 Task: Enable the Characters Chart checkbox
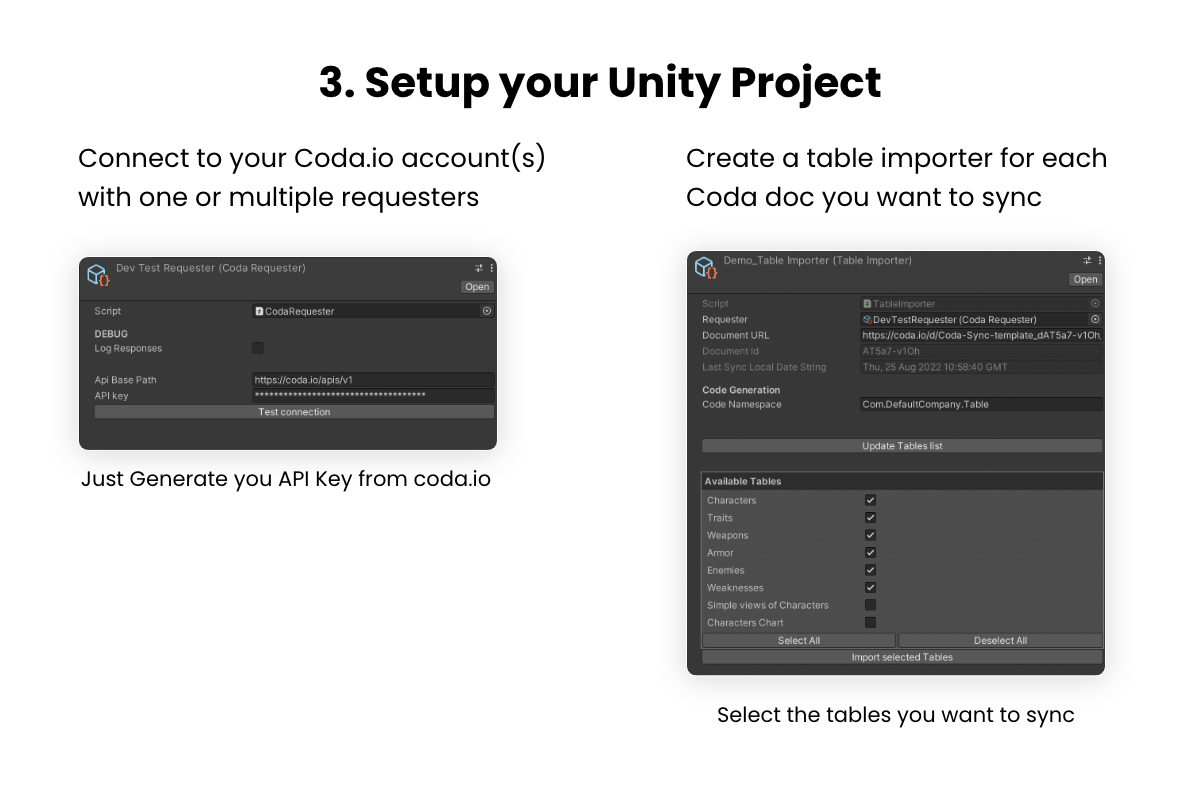(x=870, y=622)
